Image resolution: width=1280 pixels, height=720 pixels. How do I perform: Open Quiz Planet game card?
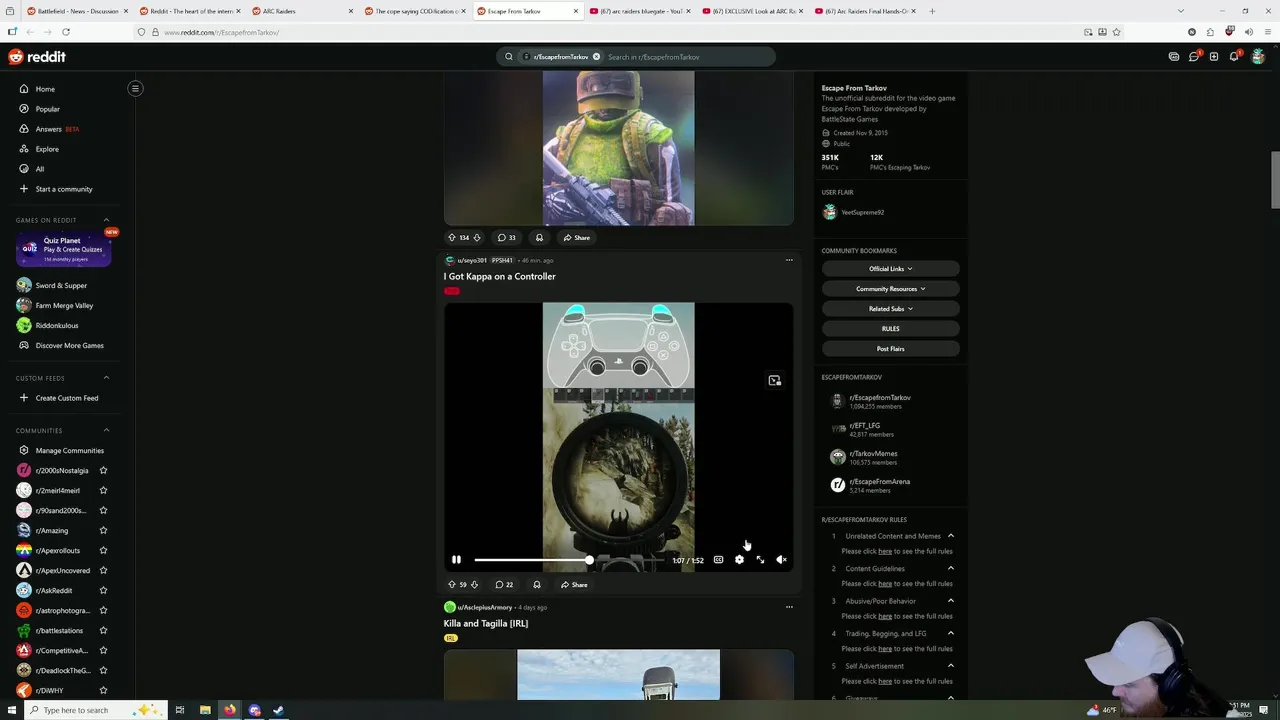pyautogui.click(x=64, y=250)
